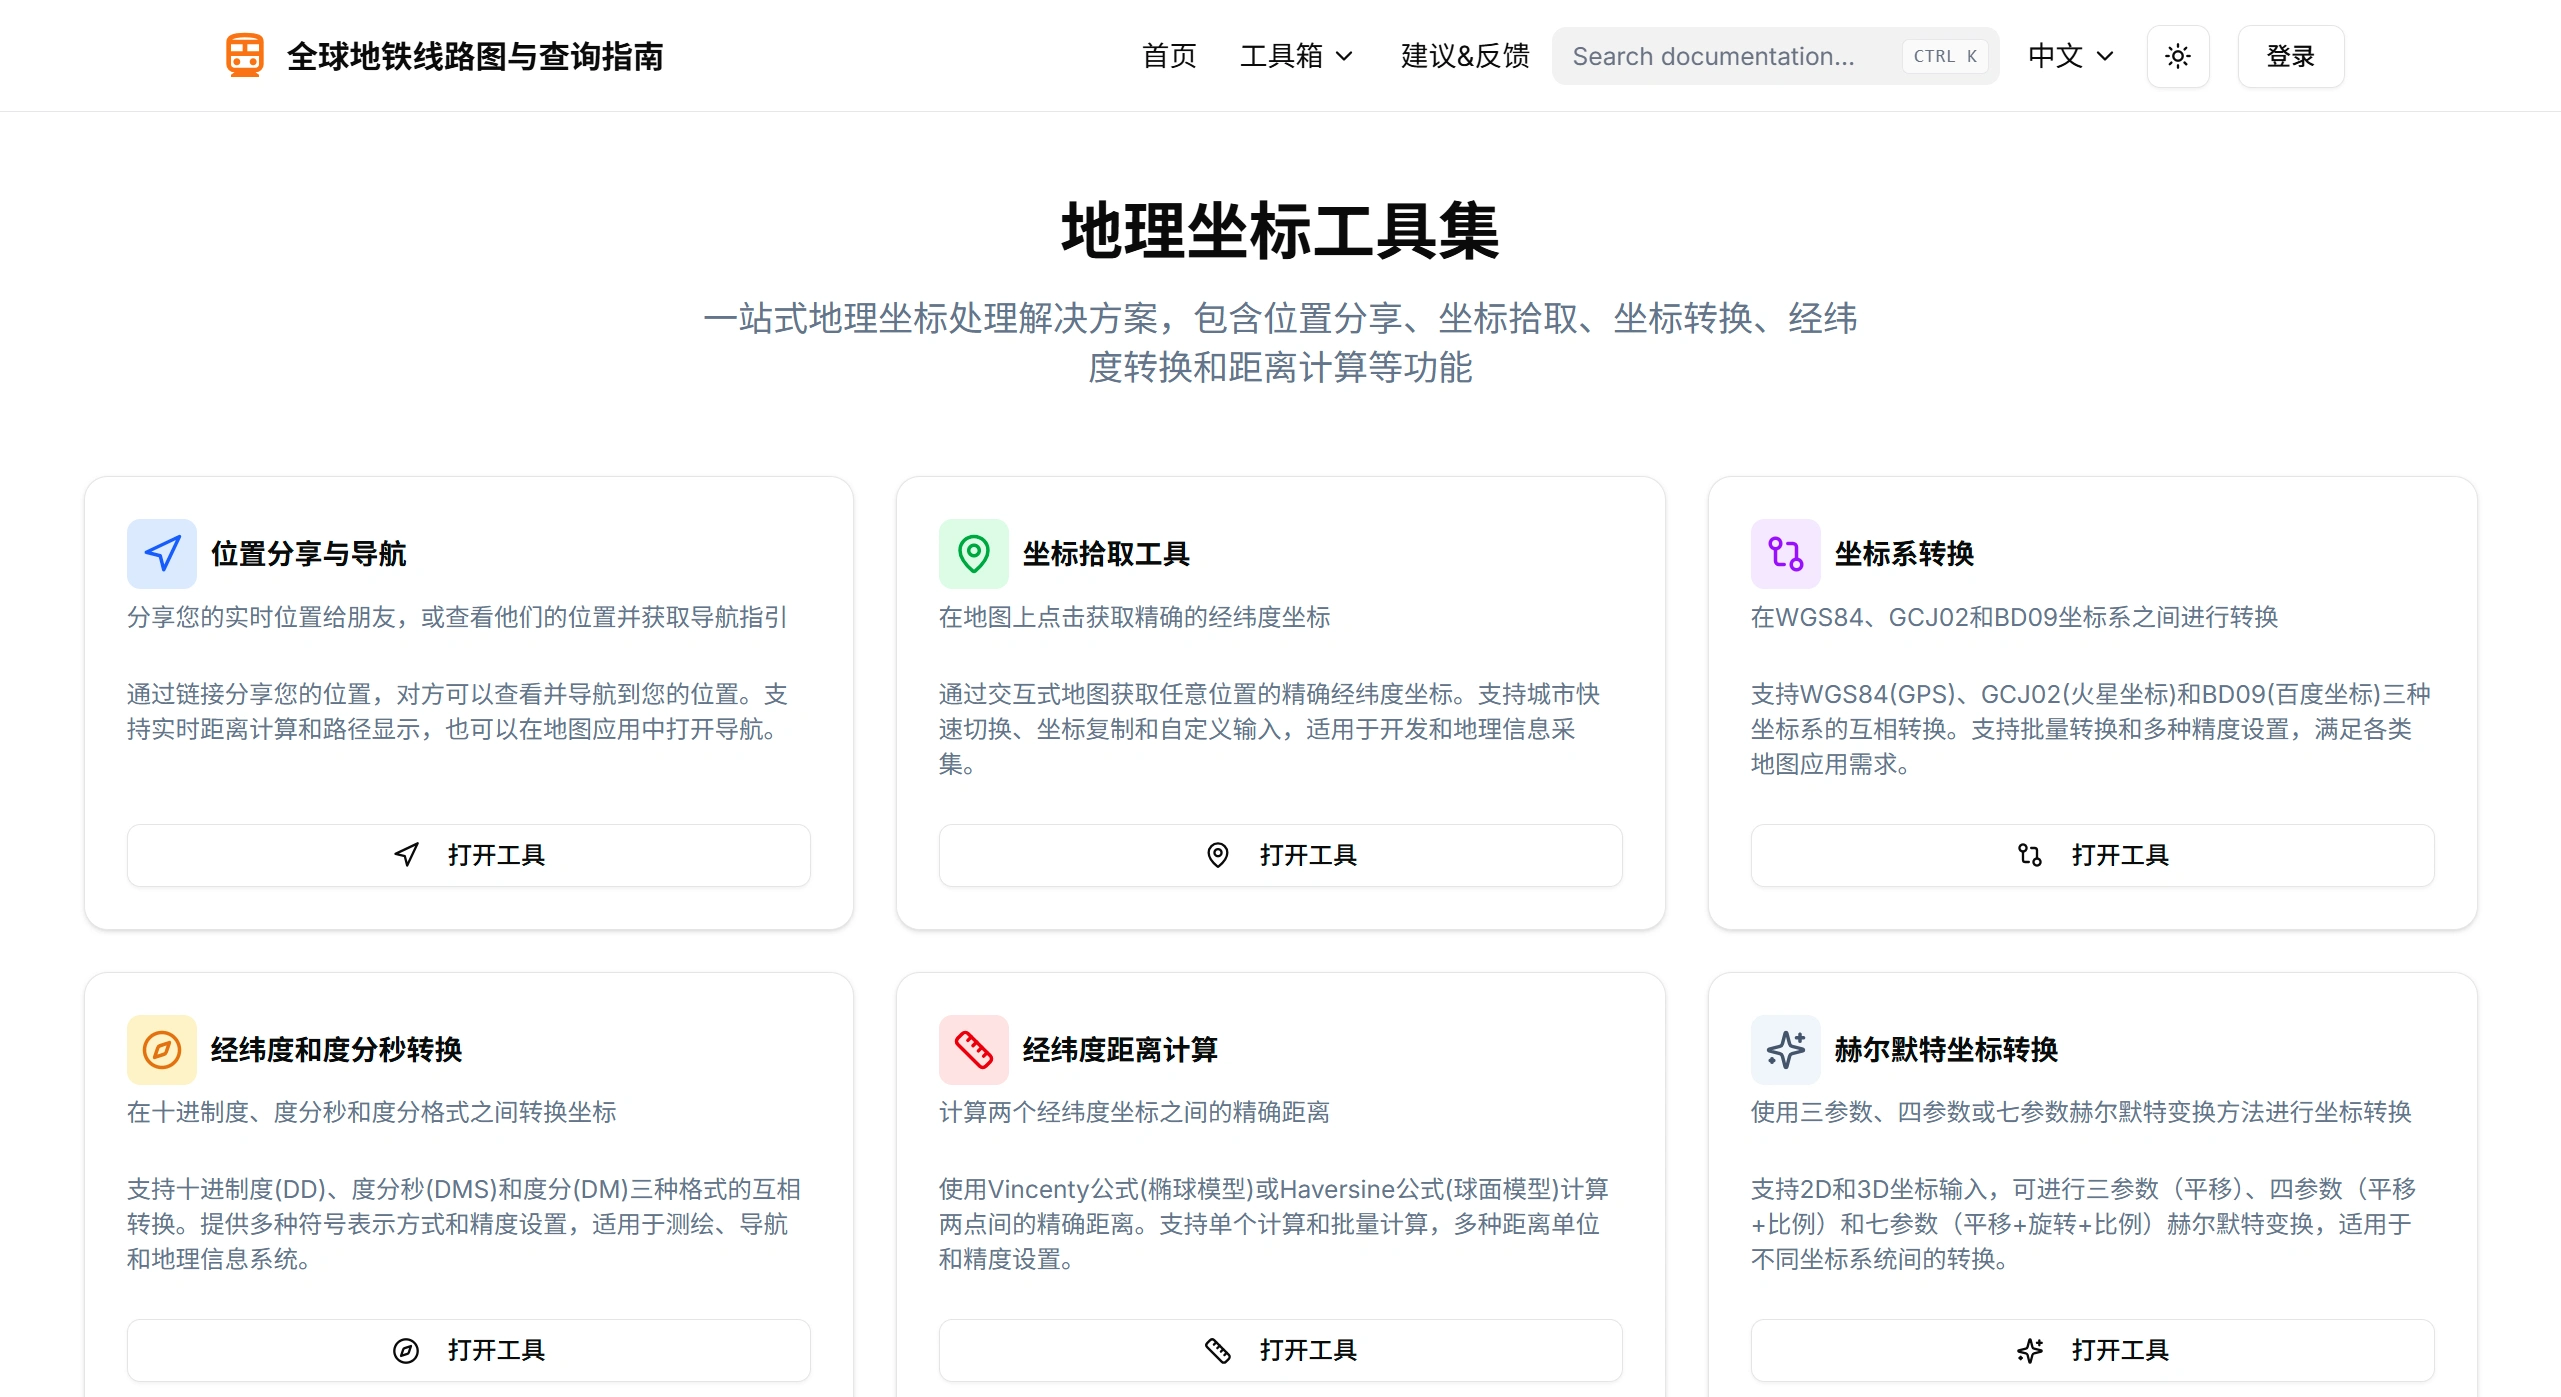
Task: Expand the language chevron next to 中文
Action: click(x=2106, y=58)
